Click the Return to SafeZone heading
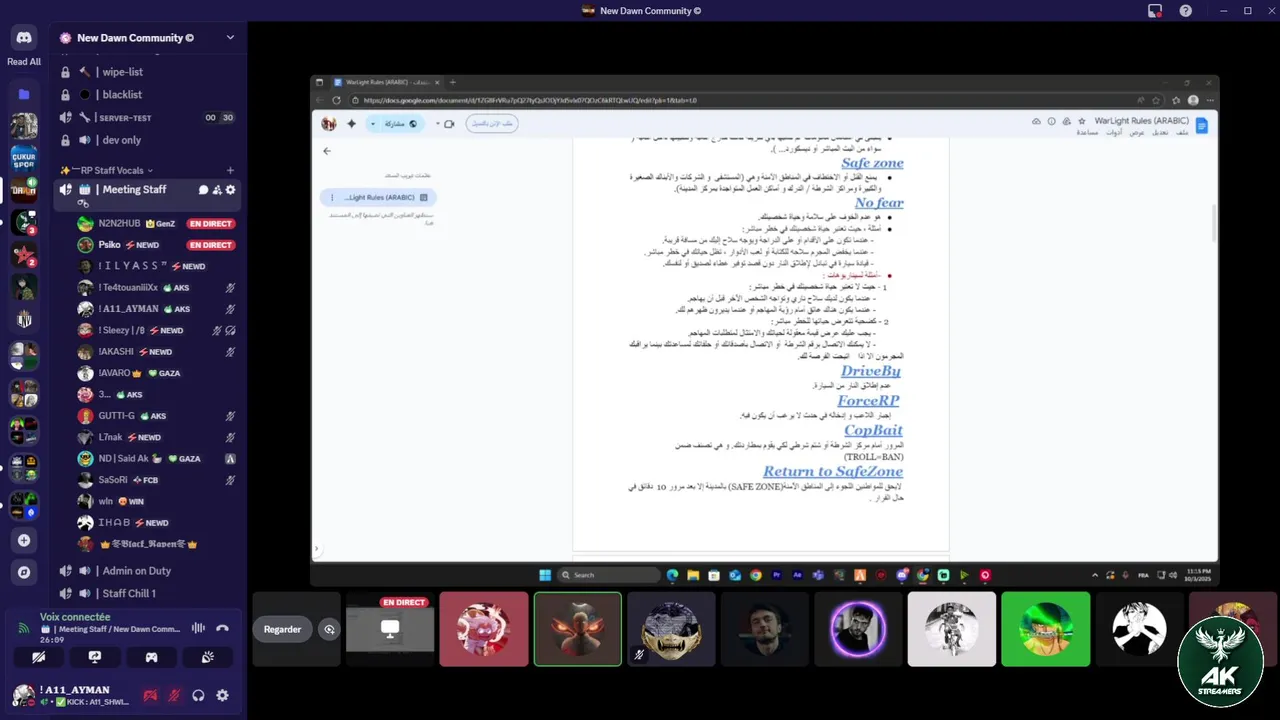Viewport: 1280px width, 720px height. click(833, 471)
